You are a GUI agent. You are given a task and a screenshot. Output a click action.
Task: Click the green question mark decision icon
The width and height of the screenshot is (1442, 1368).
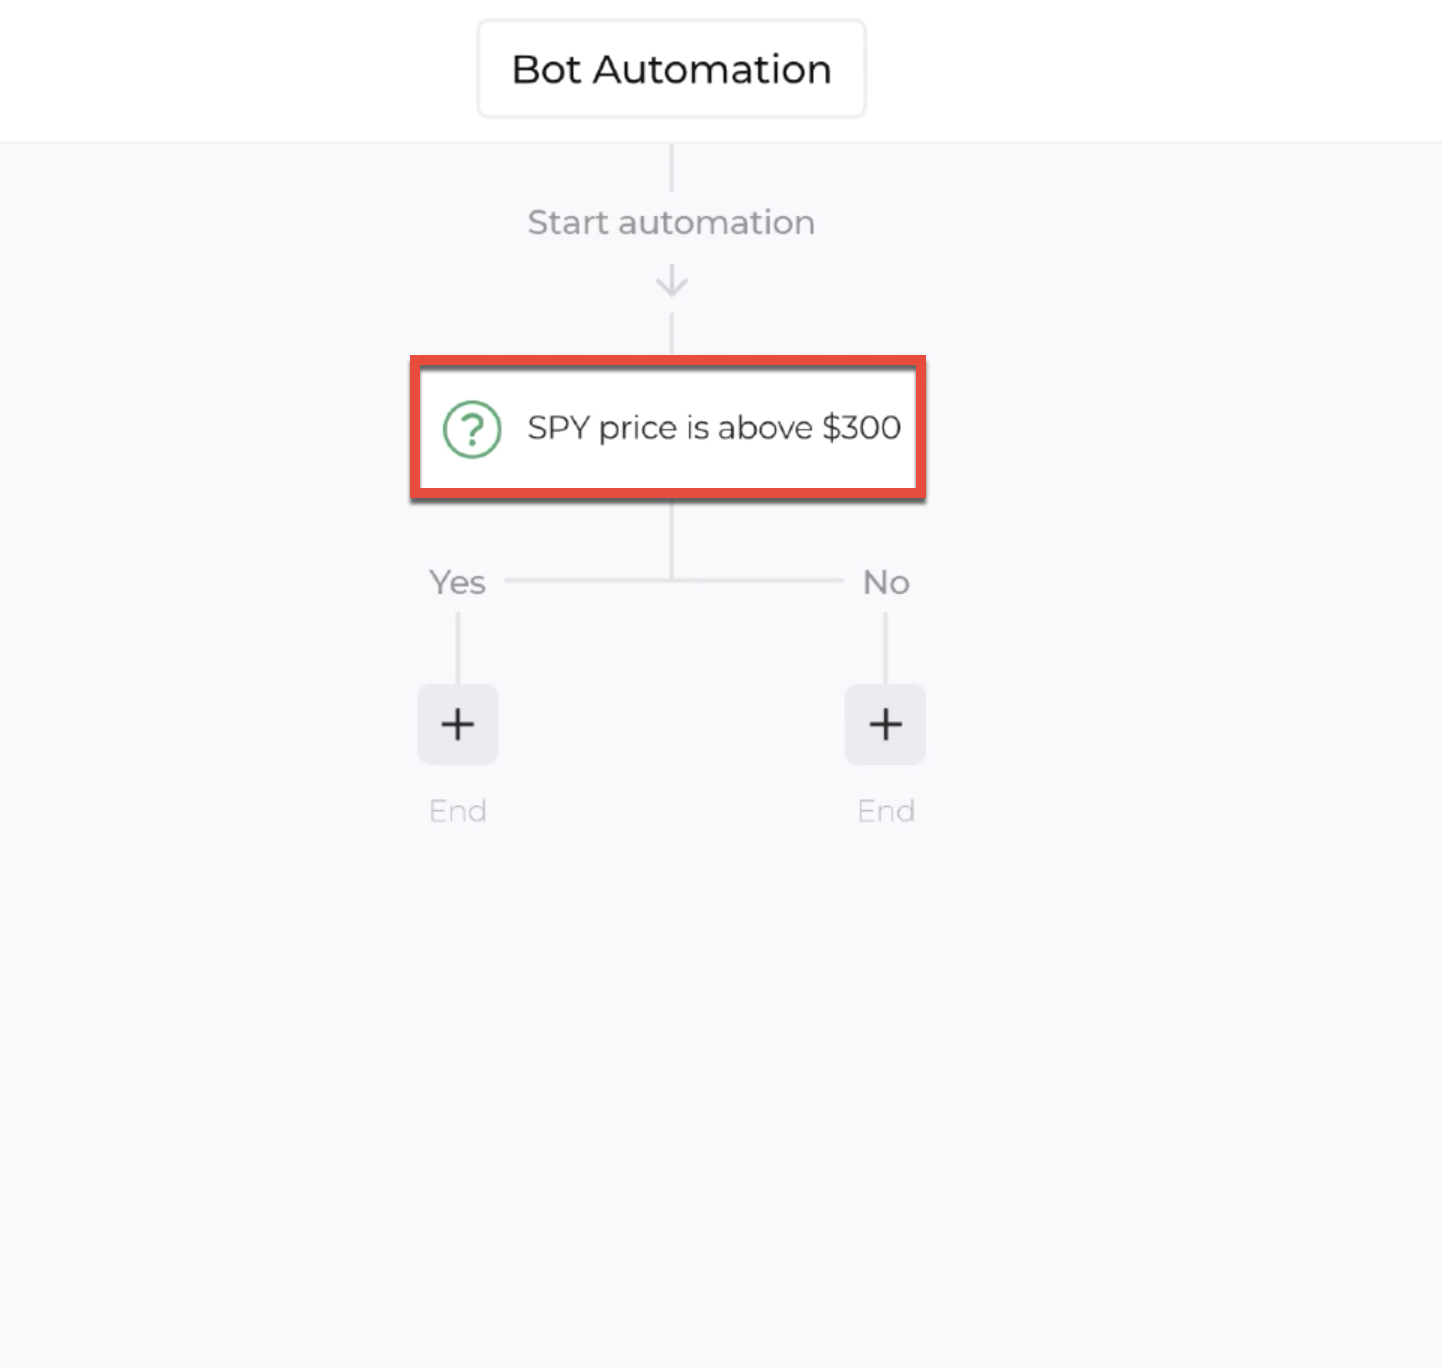click(472, 429)
